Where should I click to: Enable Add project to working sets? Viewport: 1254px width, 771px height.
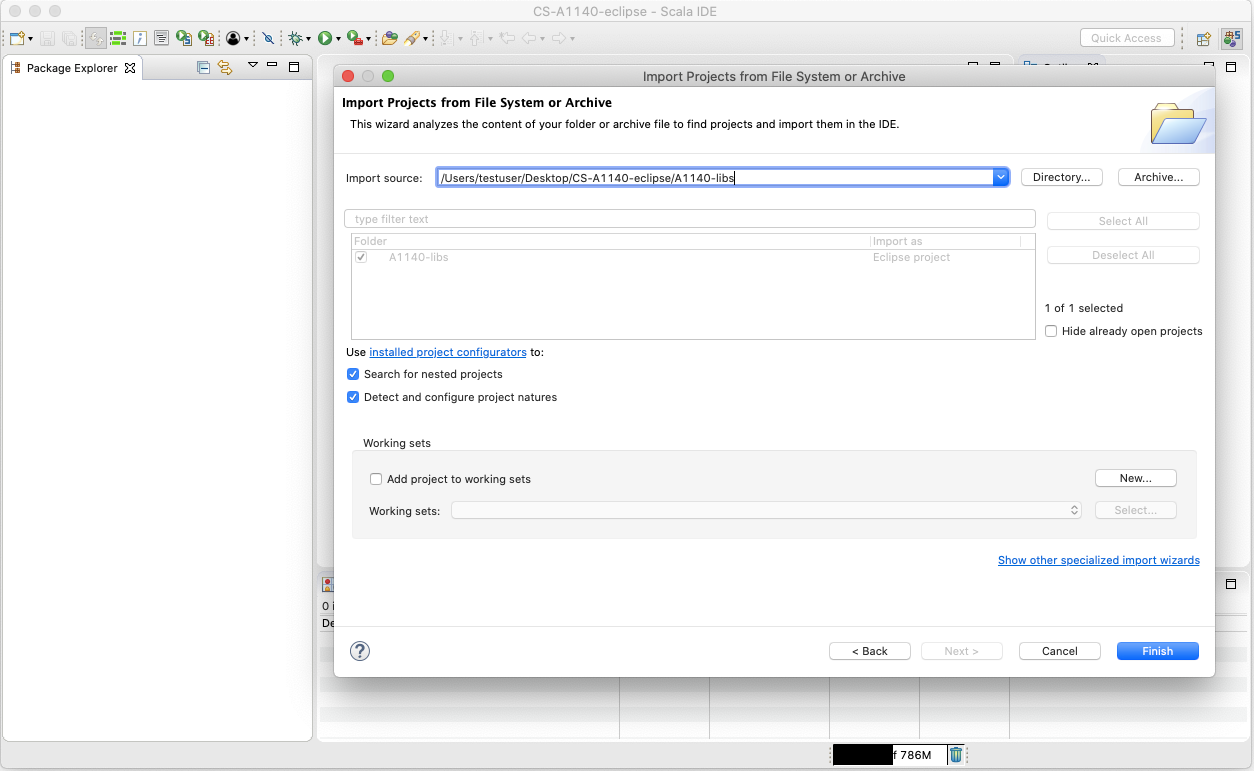point(376,479)
